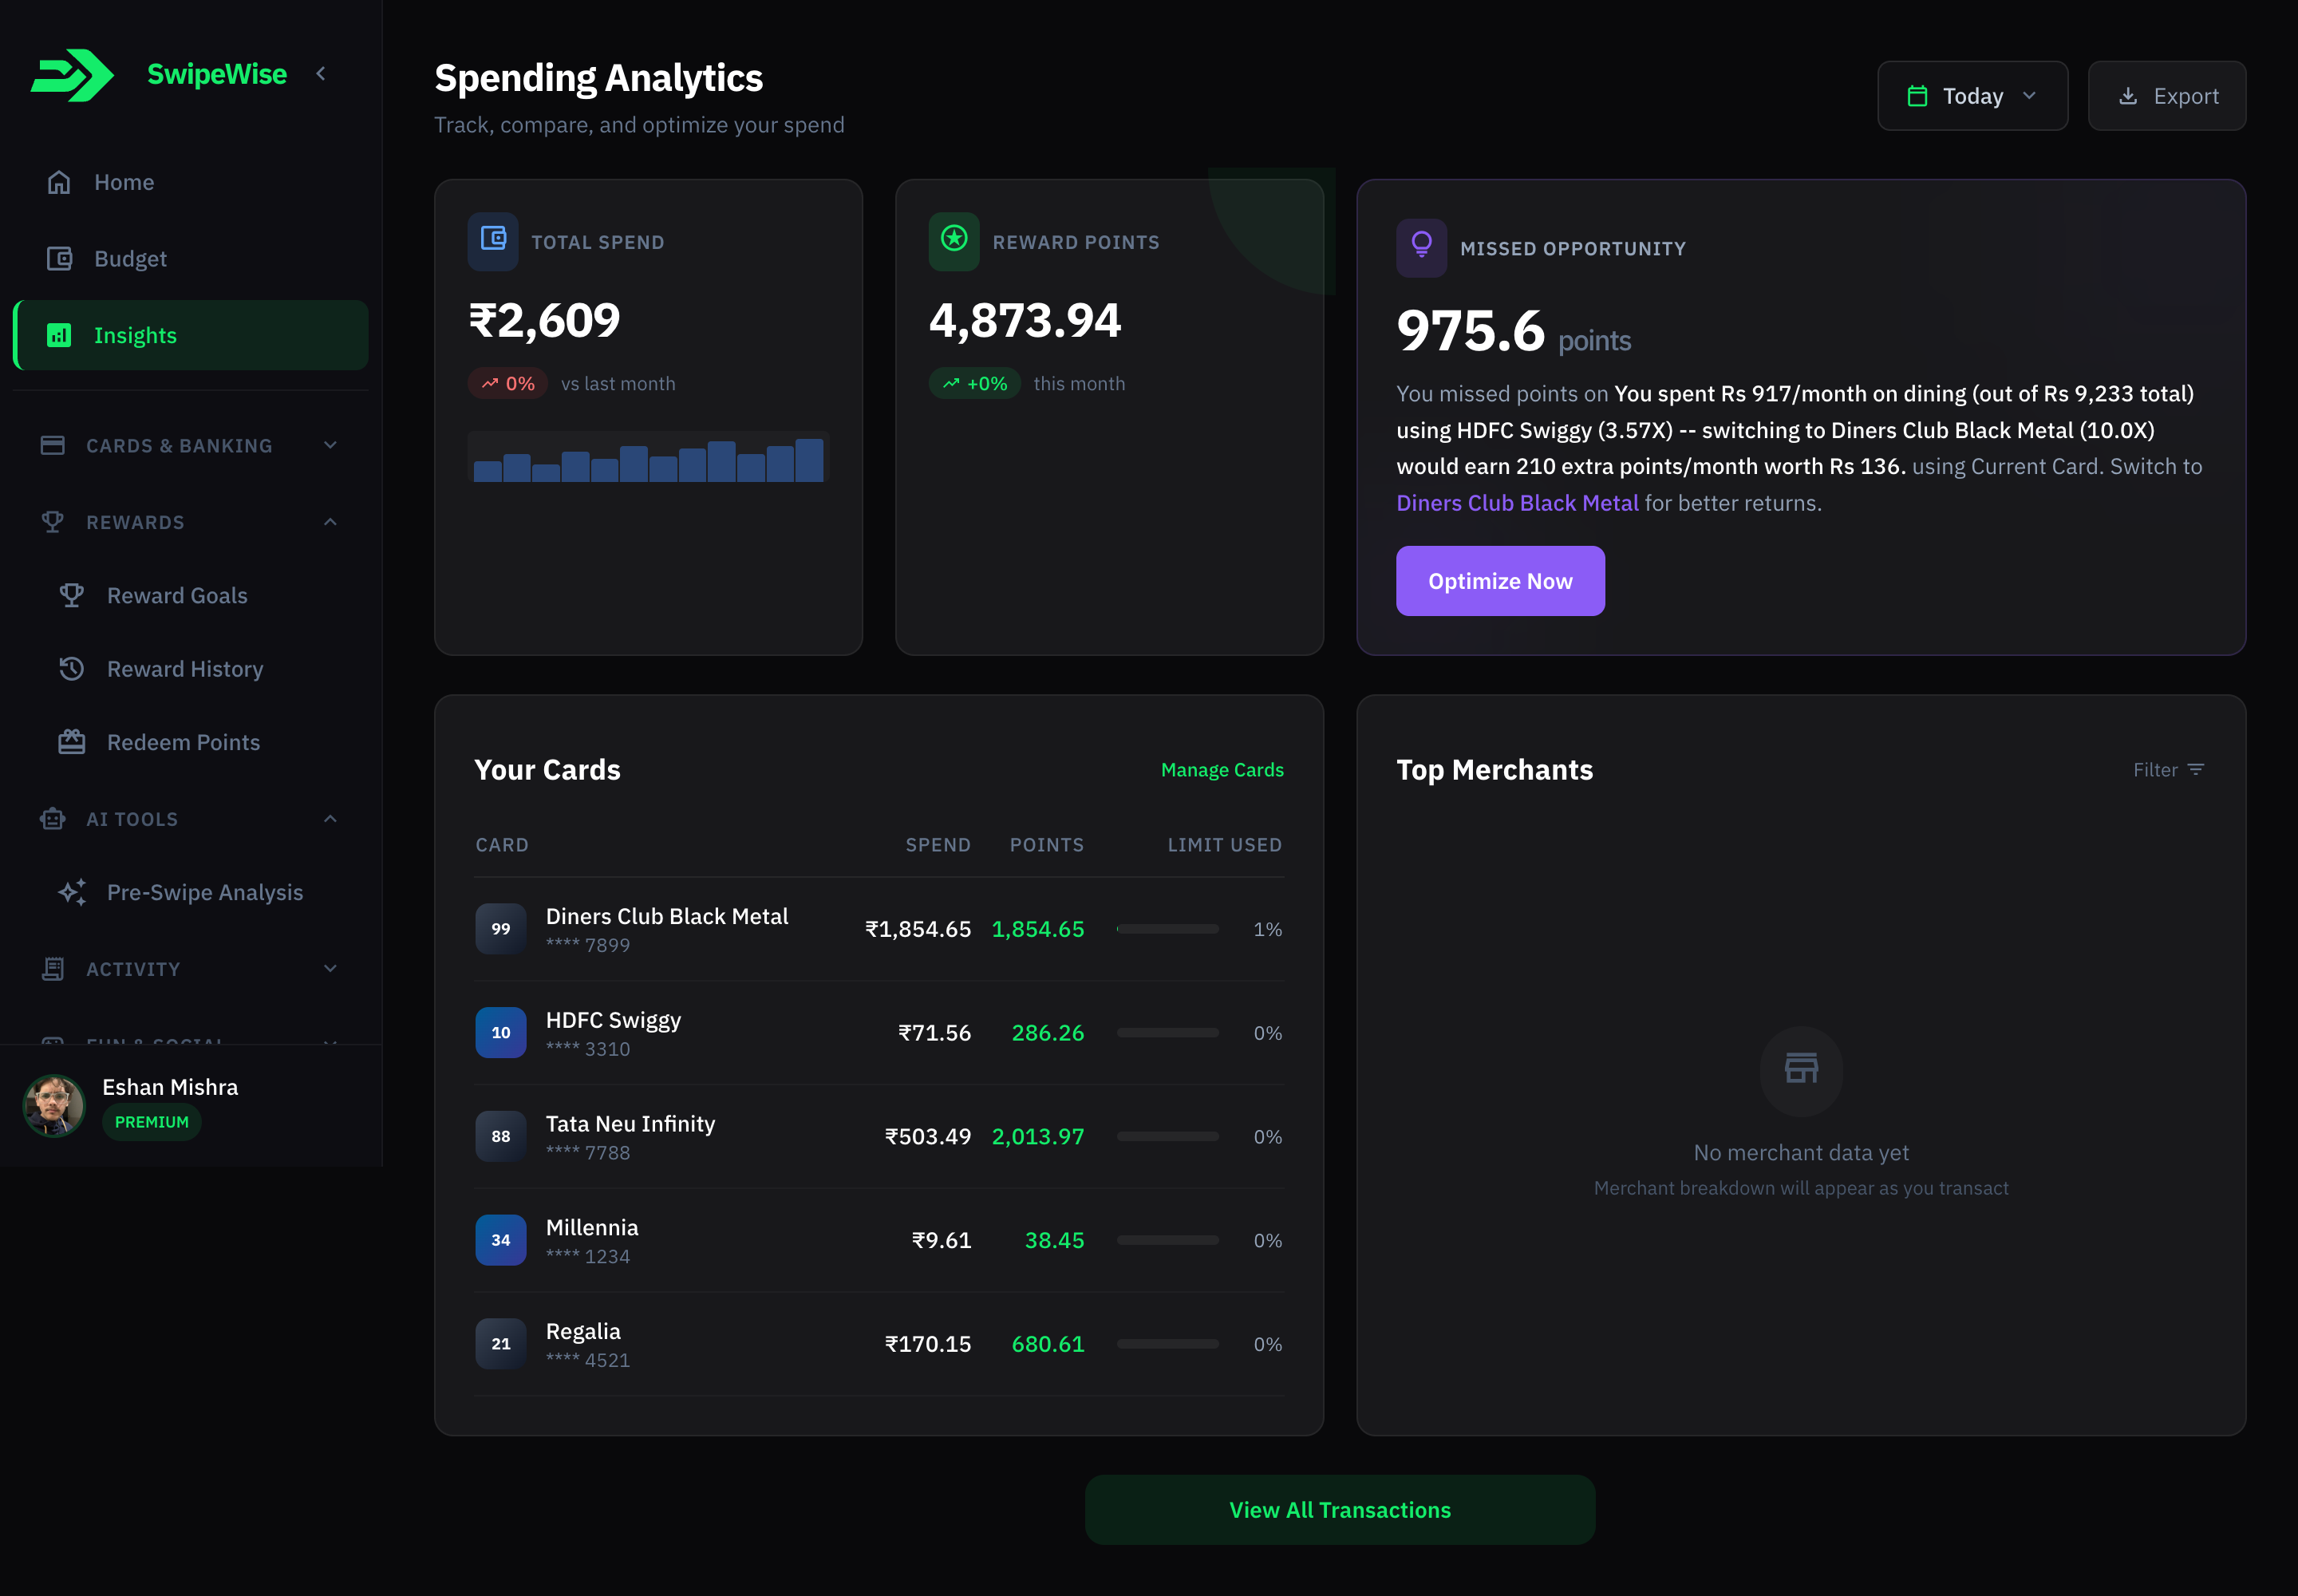
Task: Click the Regalia card name
Action: pos(583,1331)
